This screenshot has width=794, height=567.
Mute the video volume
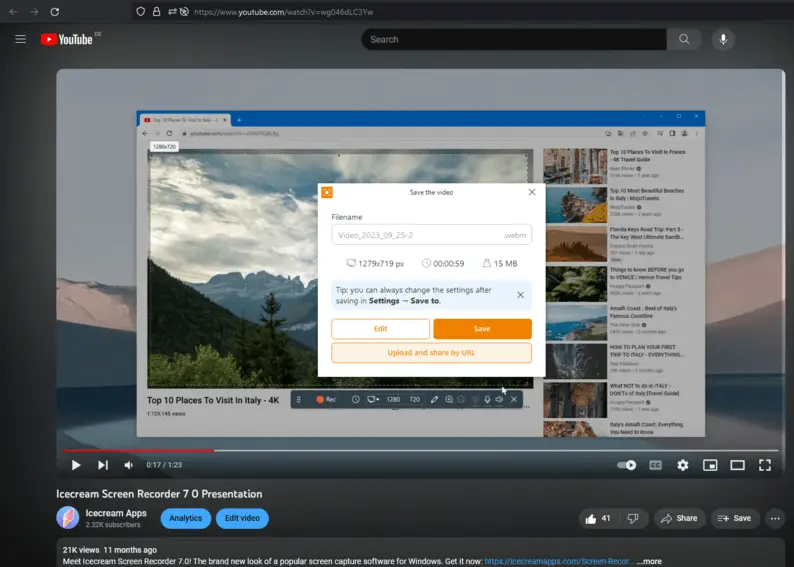pyautogui.click(x=129, y=465)
